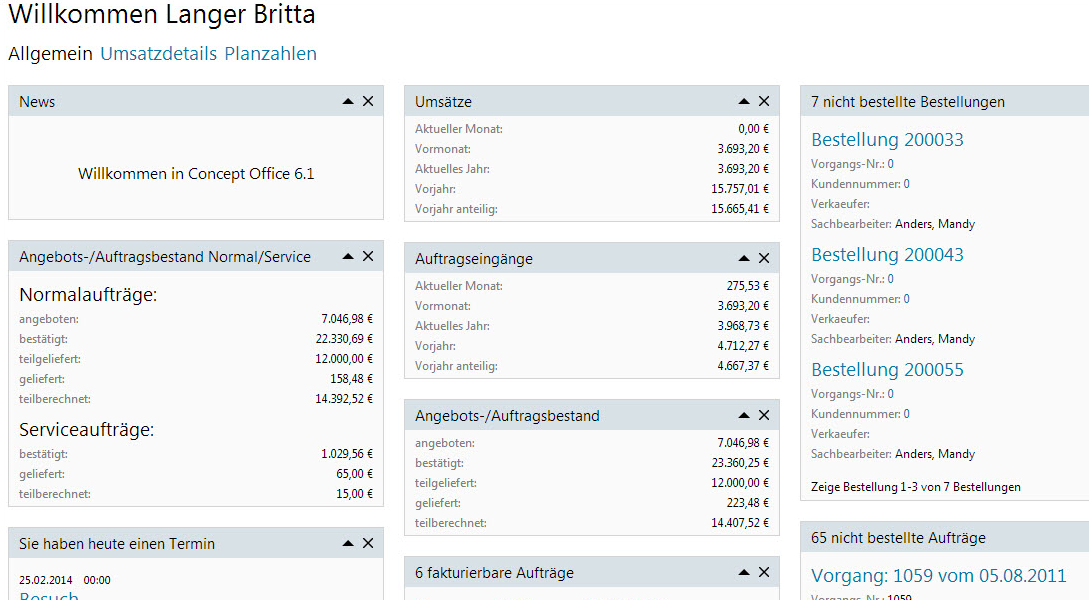
Task: Open the Planzahlen tab
Action: point(270,54)
